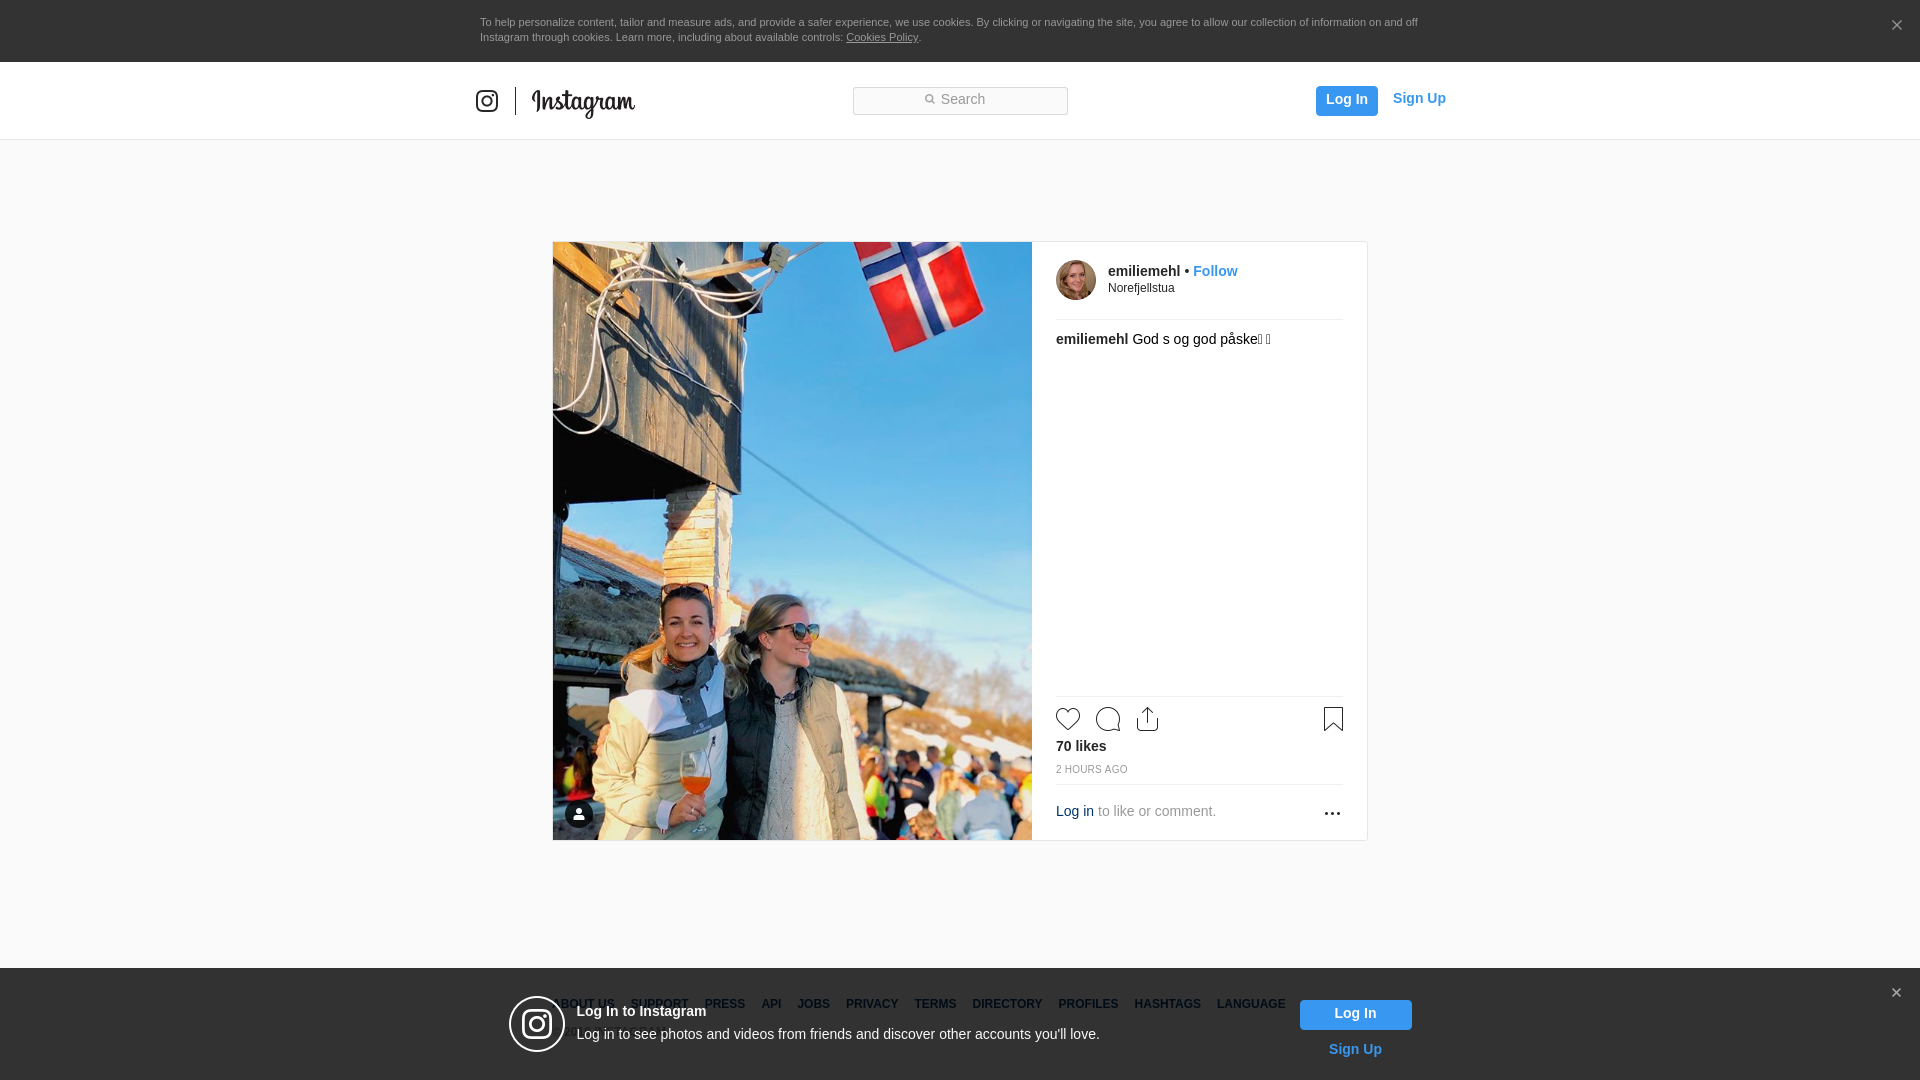Open the Cookies Policy link
The width and height of the screenshot is (1920, 1080).
(882, 37)
